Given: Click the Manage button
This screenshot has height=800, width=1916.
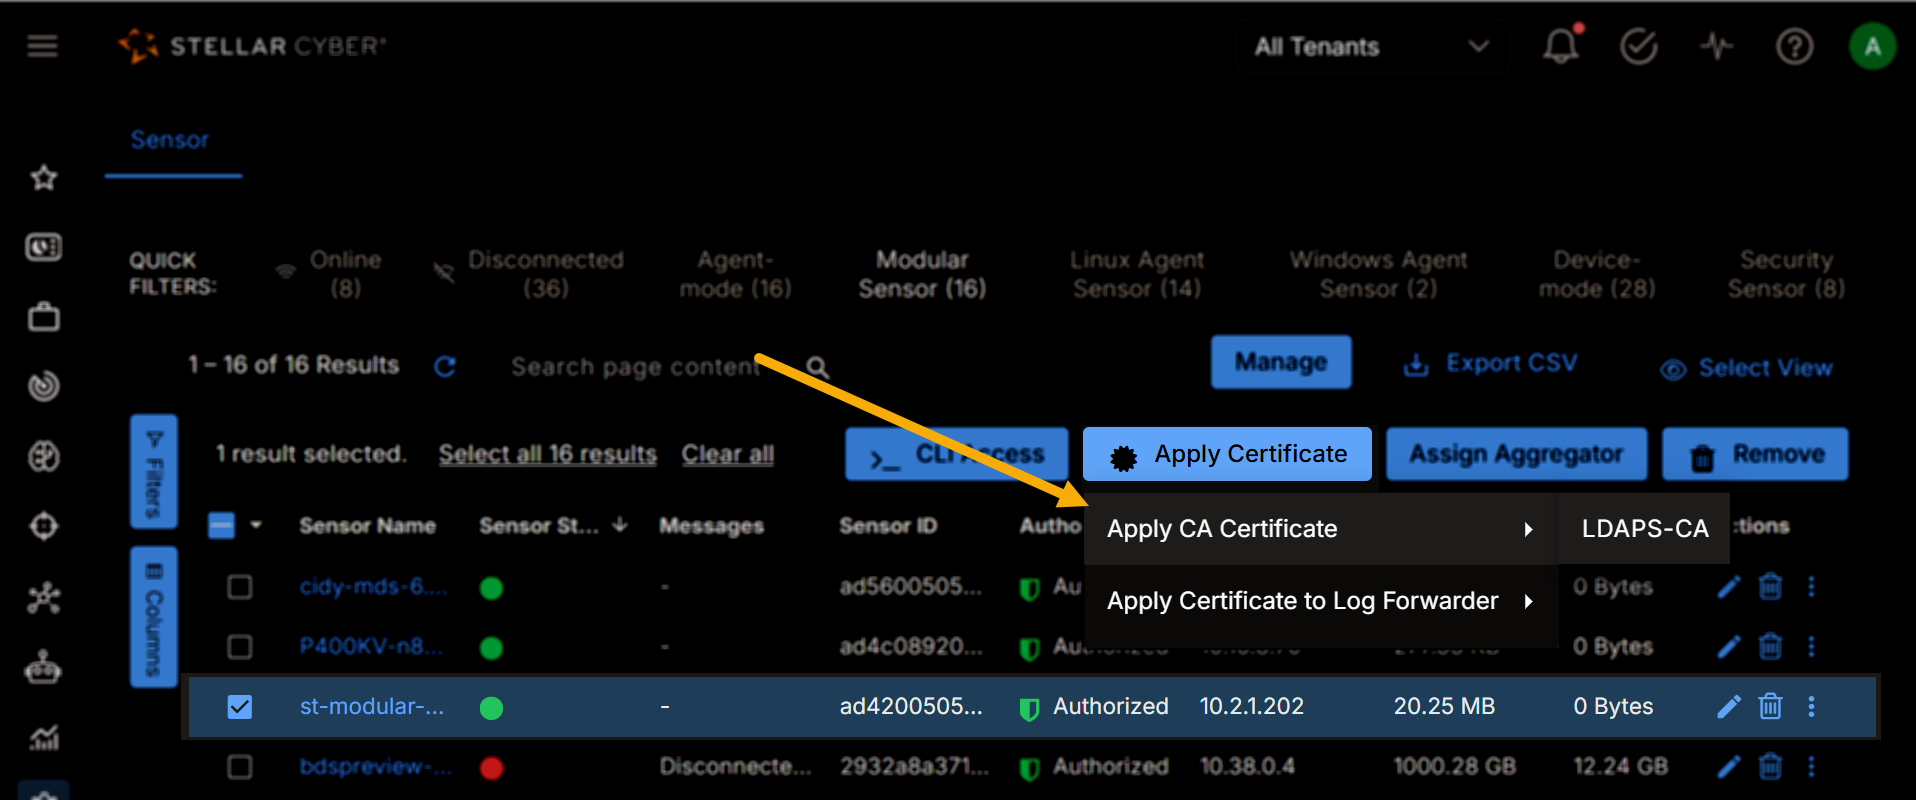Looking at the screenshot, I should 1281,362.
